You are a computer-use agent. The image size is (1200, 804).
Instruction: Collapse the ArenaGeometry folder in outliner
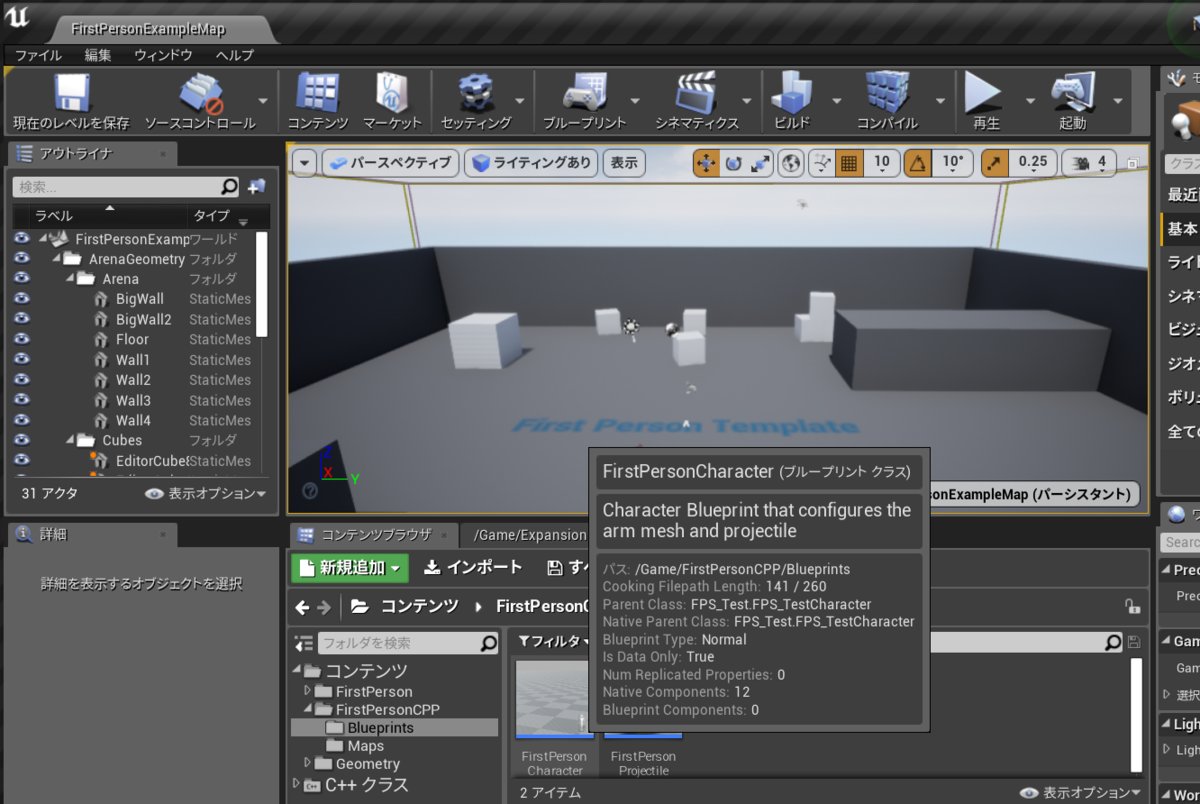pyautogui.click(x=57, y=258)
